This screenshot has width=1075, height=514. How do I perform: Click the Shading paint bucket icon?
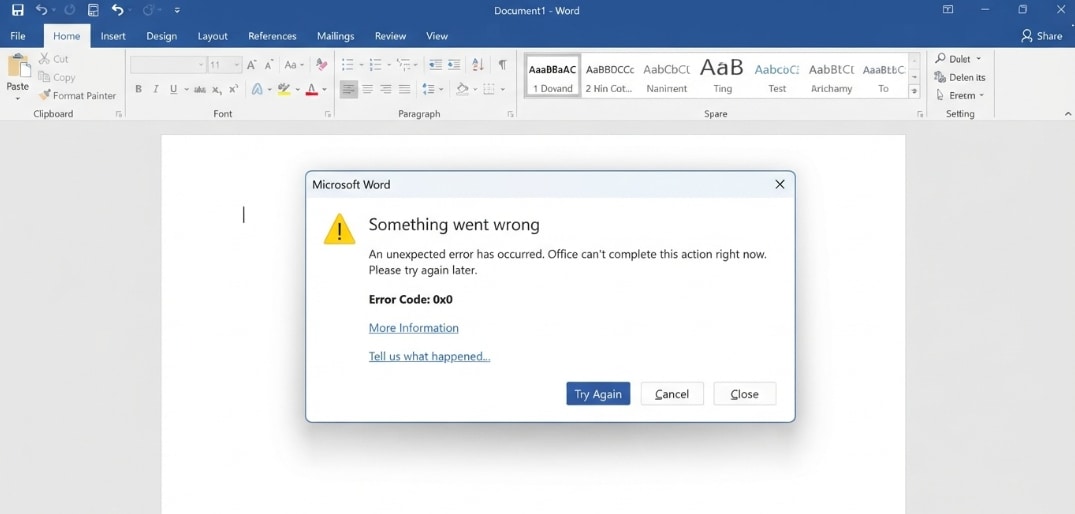click(x=462, y=89)
